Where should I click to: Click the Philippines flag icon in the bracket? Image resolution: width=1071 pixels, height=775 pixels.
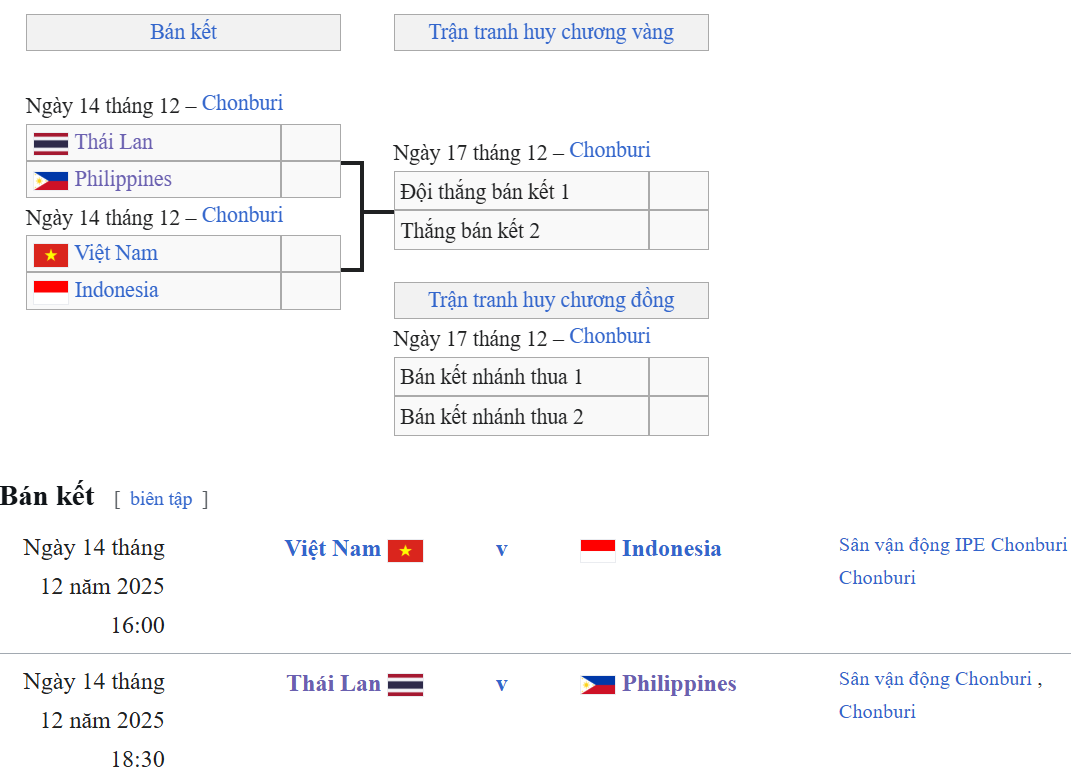click(50, 180)
